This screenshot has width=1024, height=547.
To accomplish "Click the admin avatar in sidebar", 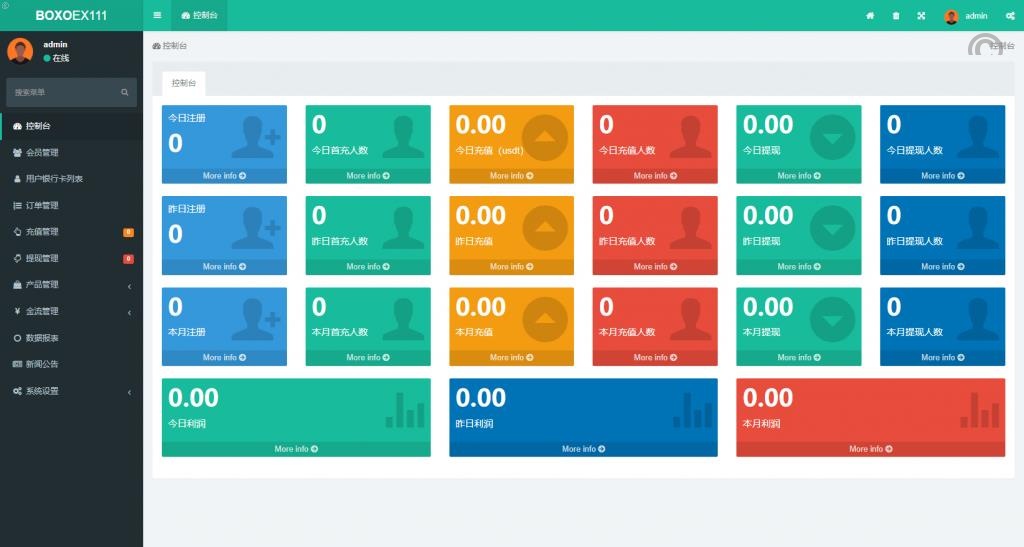I will (x=20, y=51).
